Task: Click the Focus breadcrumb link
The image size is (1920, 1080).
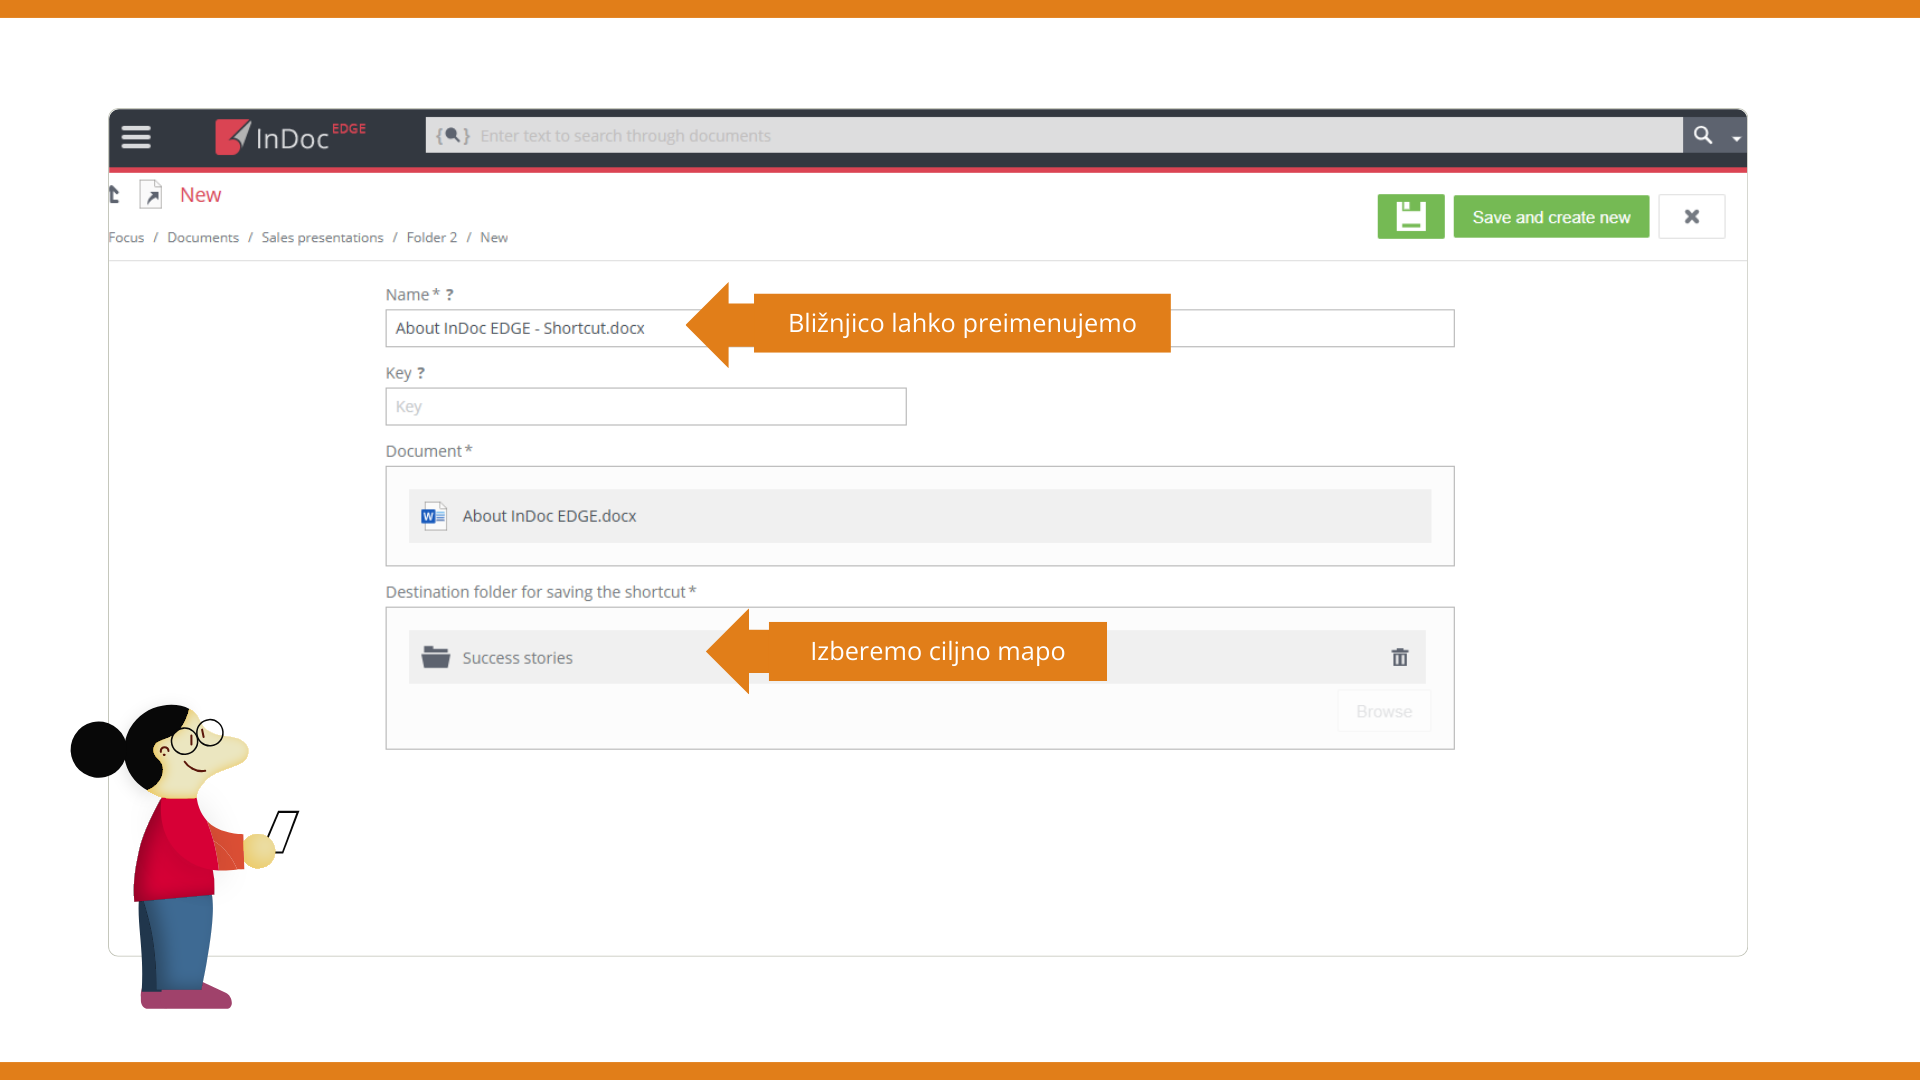Action: (x=126, y=238)
